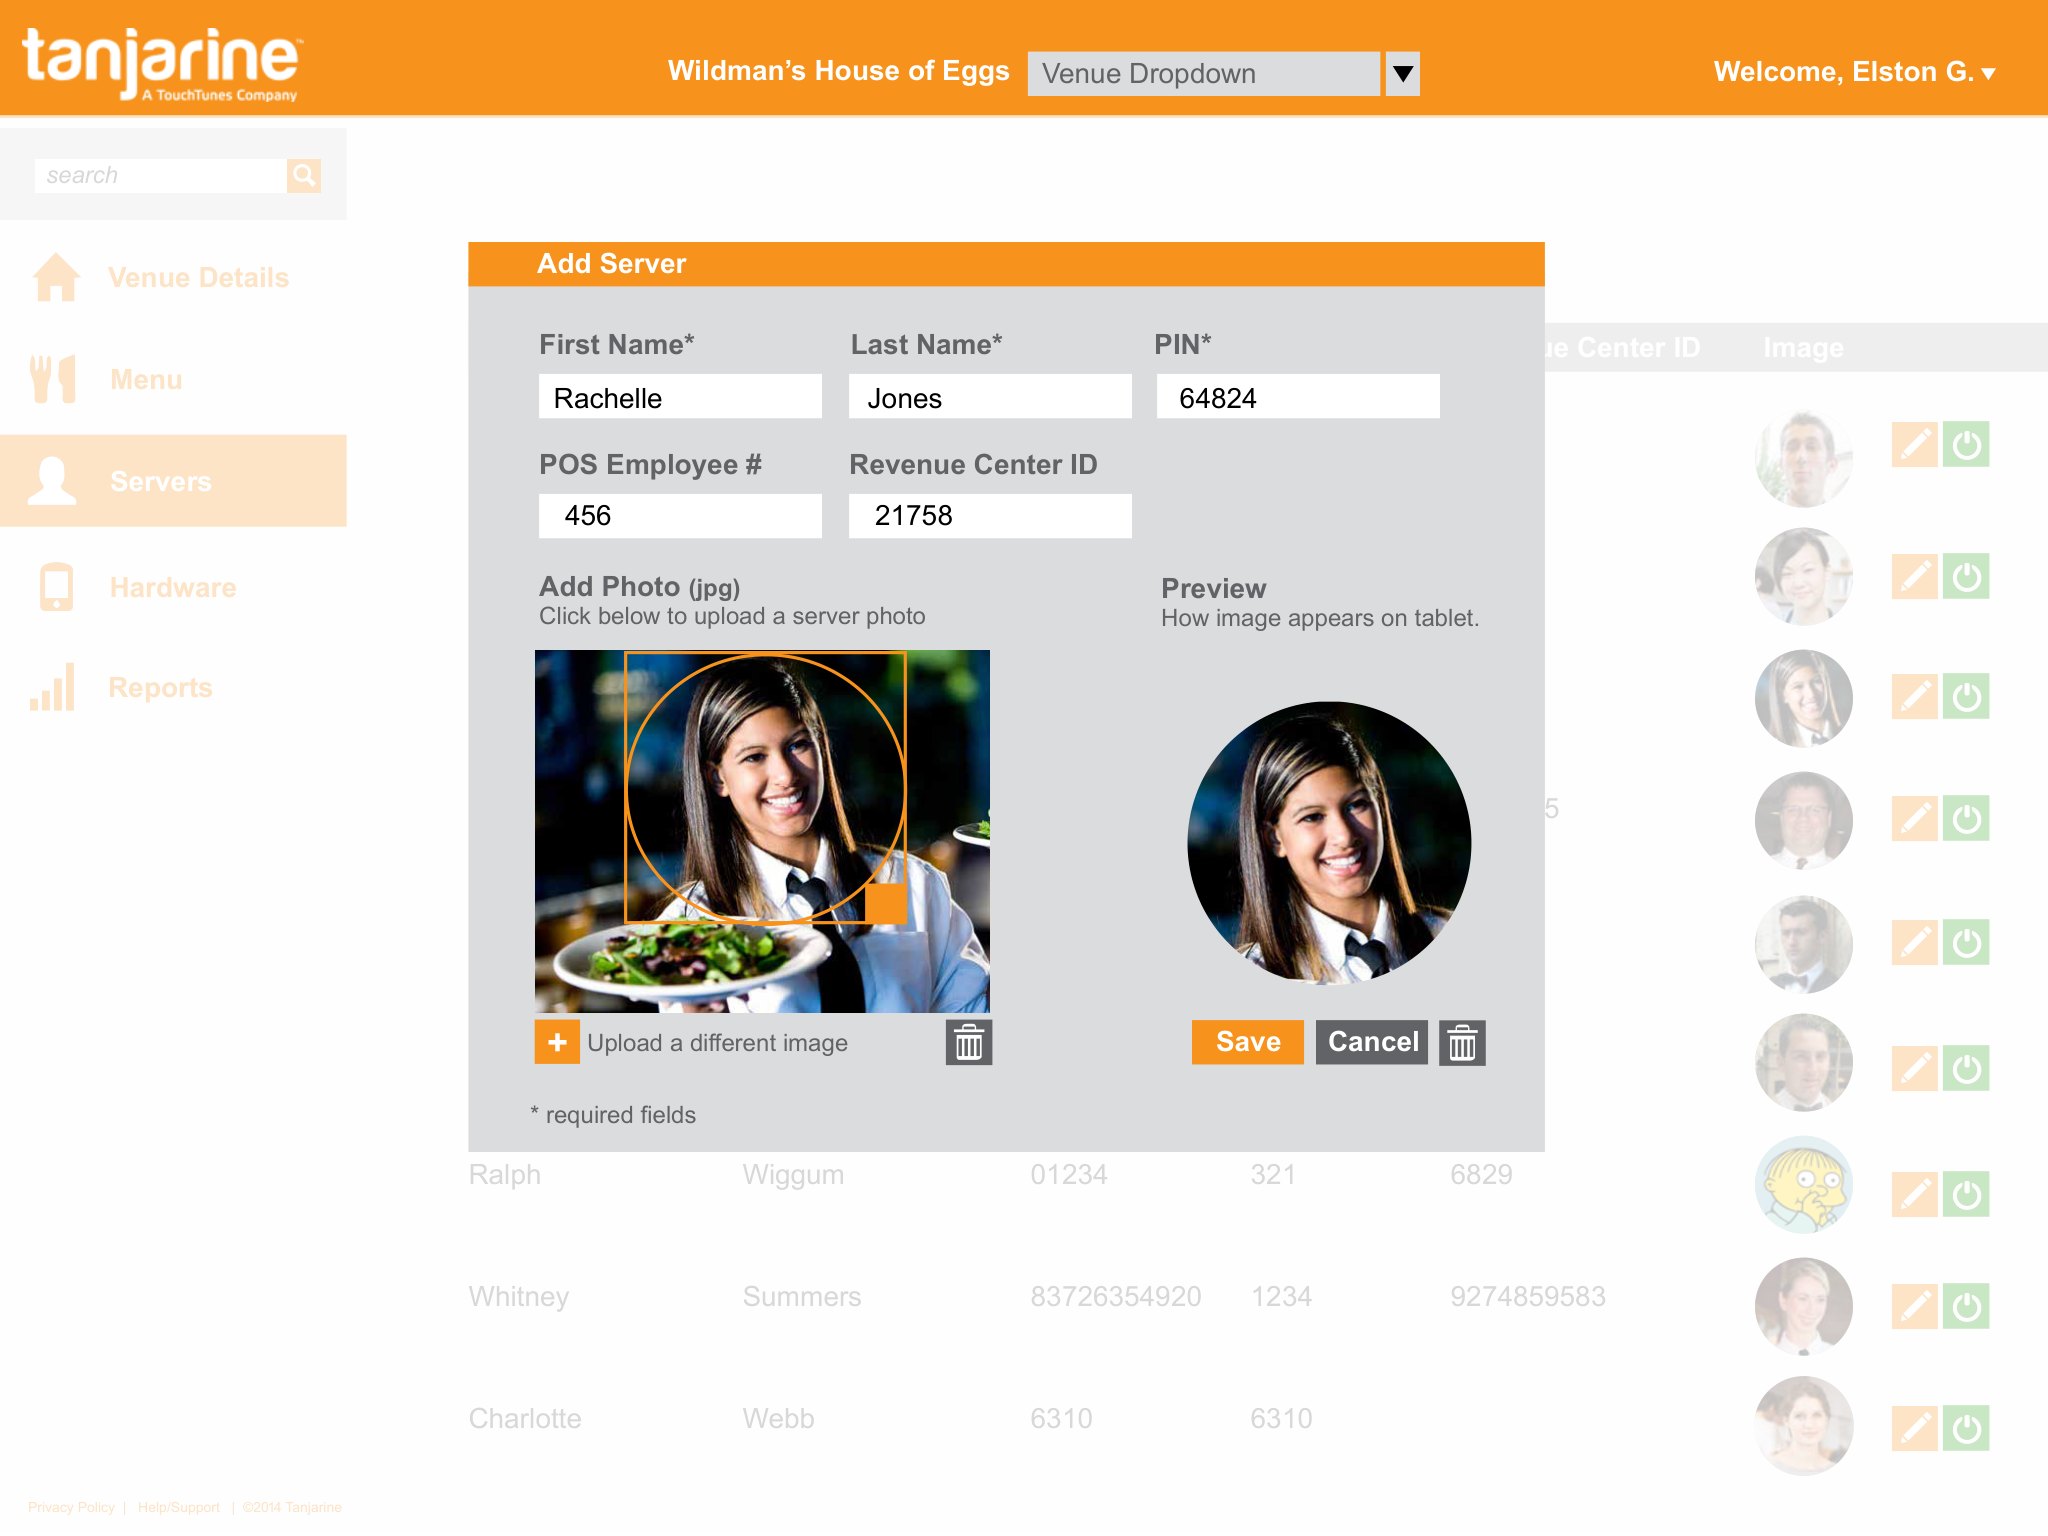Toggle power for Charlotte Webb

[x=1966, y=1428]
